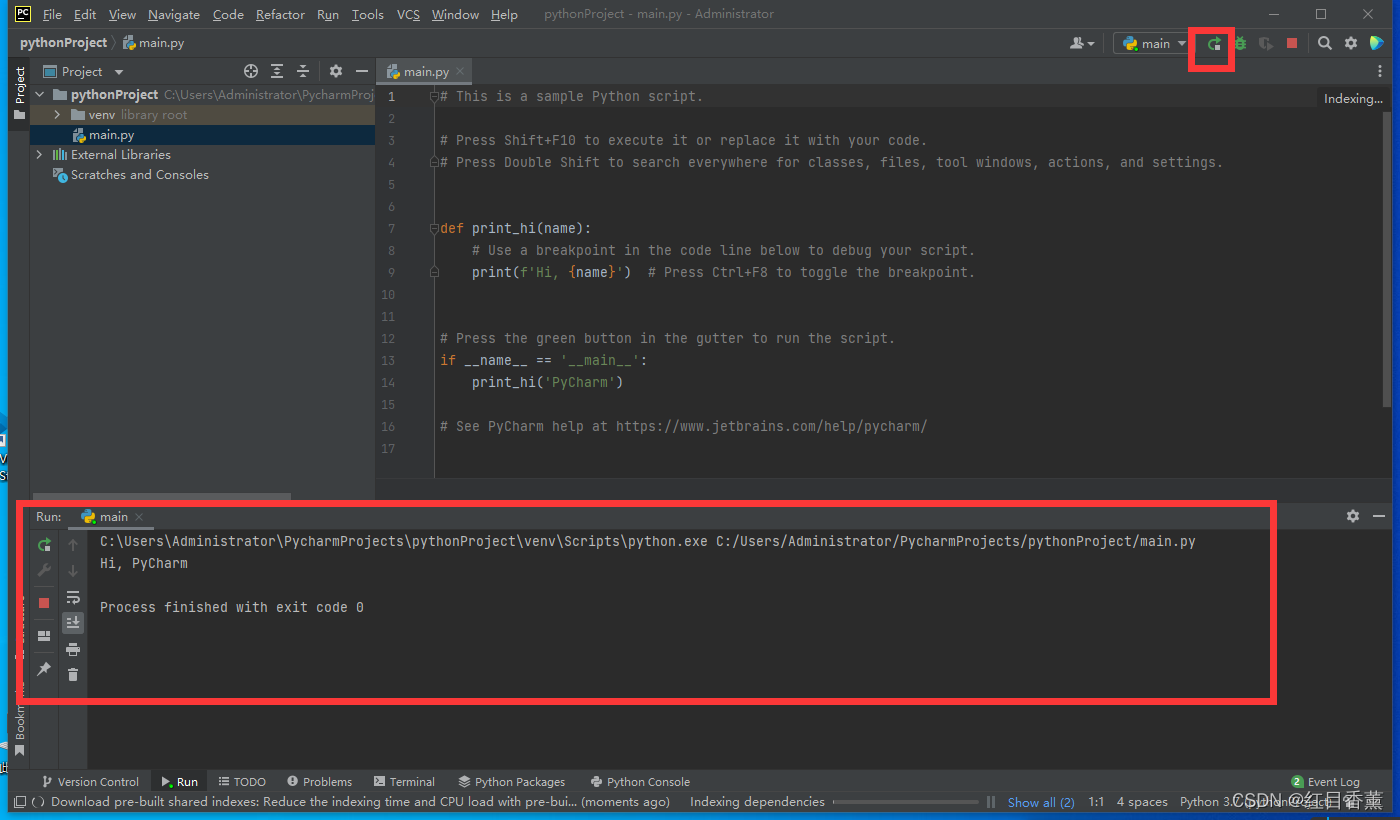Click the Select Opened File target icon
This screenshot has width=1400, height=820.
click(x=251, y=72)
